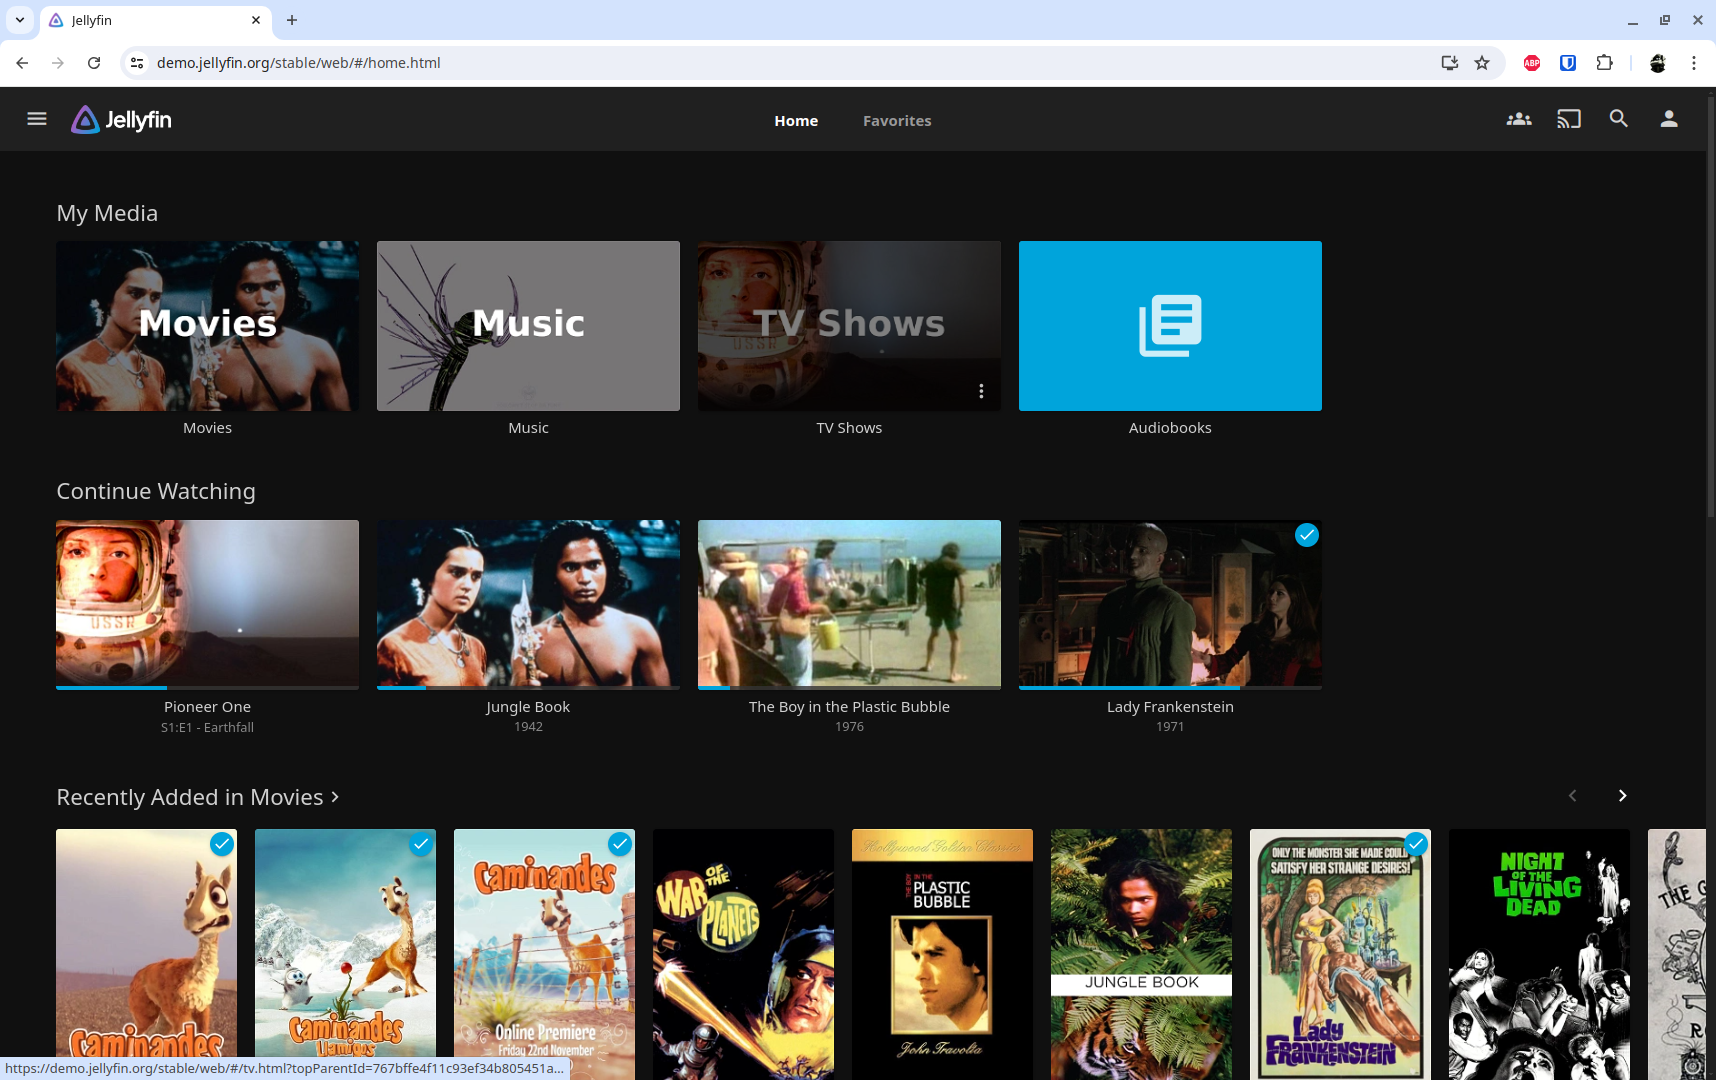Open Jungle Book movie poster
Image resolution: width=1716 pixels, height=1080 pixels.
1141,954
